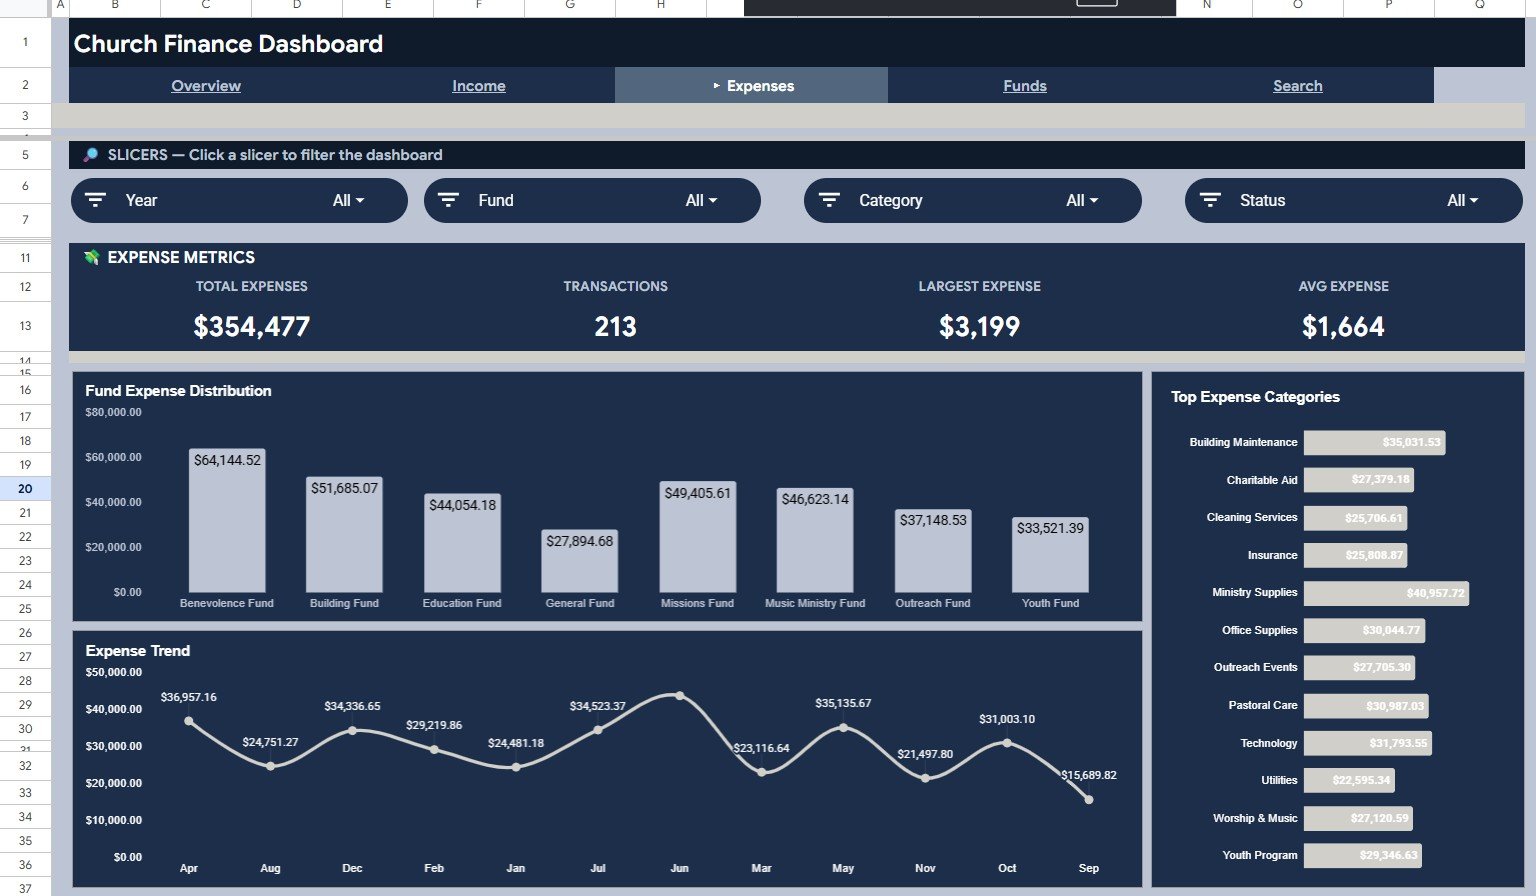Image resolution: width=1536 pixels, height=896 pixels.
Task: Click the Status slicer filter icon
Action: 1210,200
